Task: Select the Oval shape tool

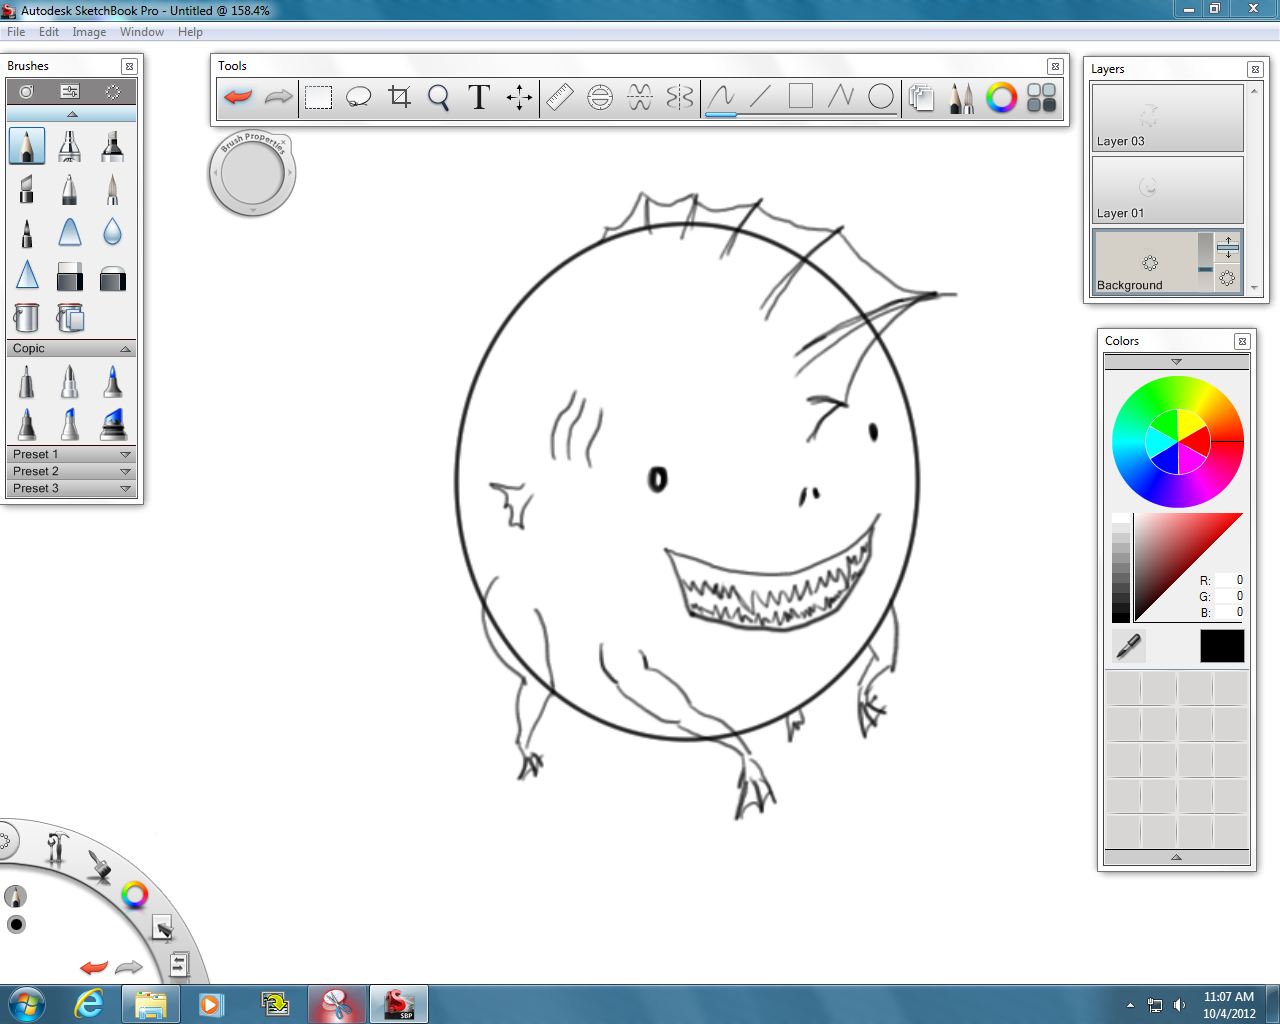Action: click(880, 96)
